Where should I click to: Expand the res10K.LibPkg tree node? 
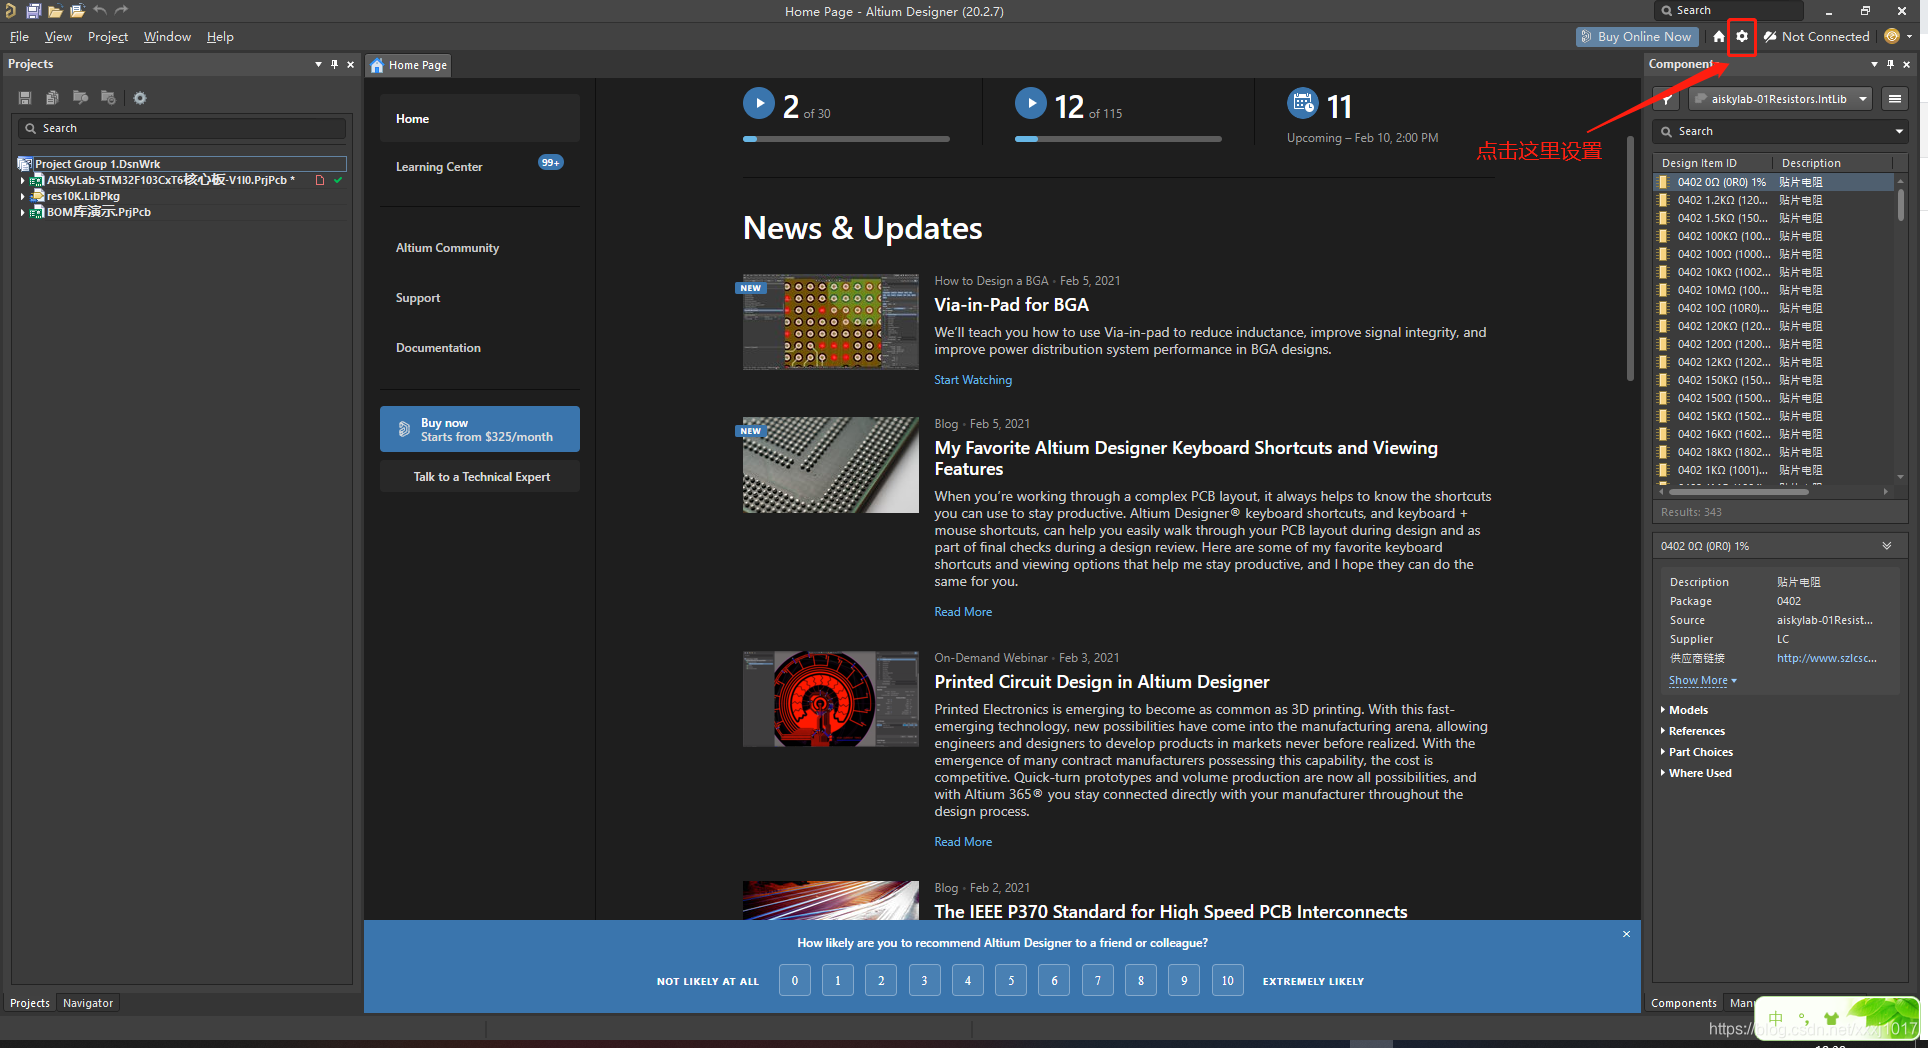coord(22,197)
